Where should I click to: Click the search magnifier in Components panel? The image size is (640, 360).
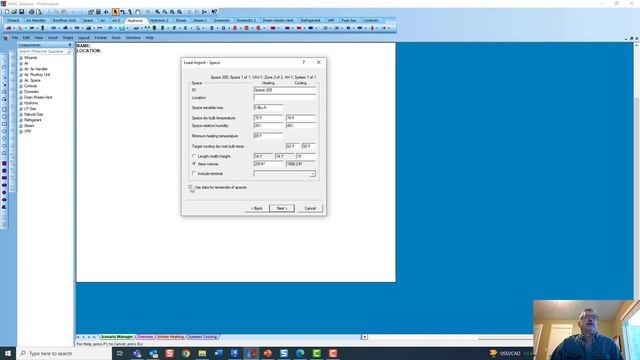pos(69,51)
